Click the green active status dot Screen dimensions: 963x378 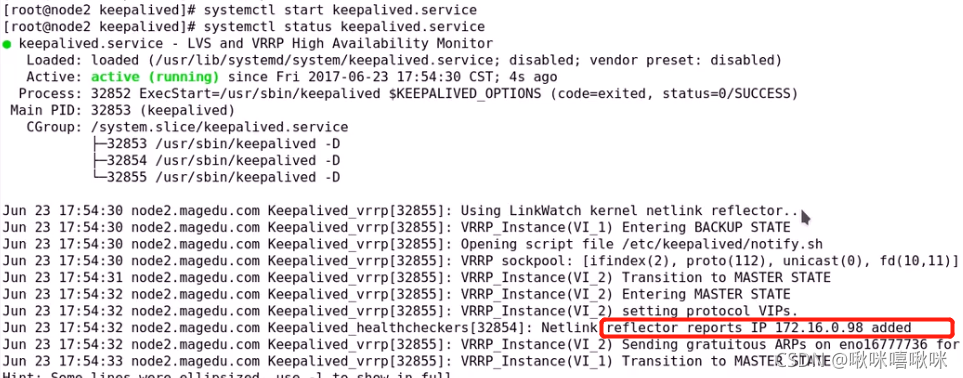[x=7, y=44]
